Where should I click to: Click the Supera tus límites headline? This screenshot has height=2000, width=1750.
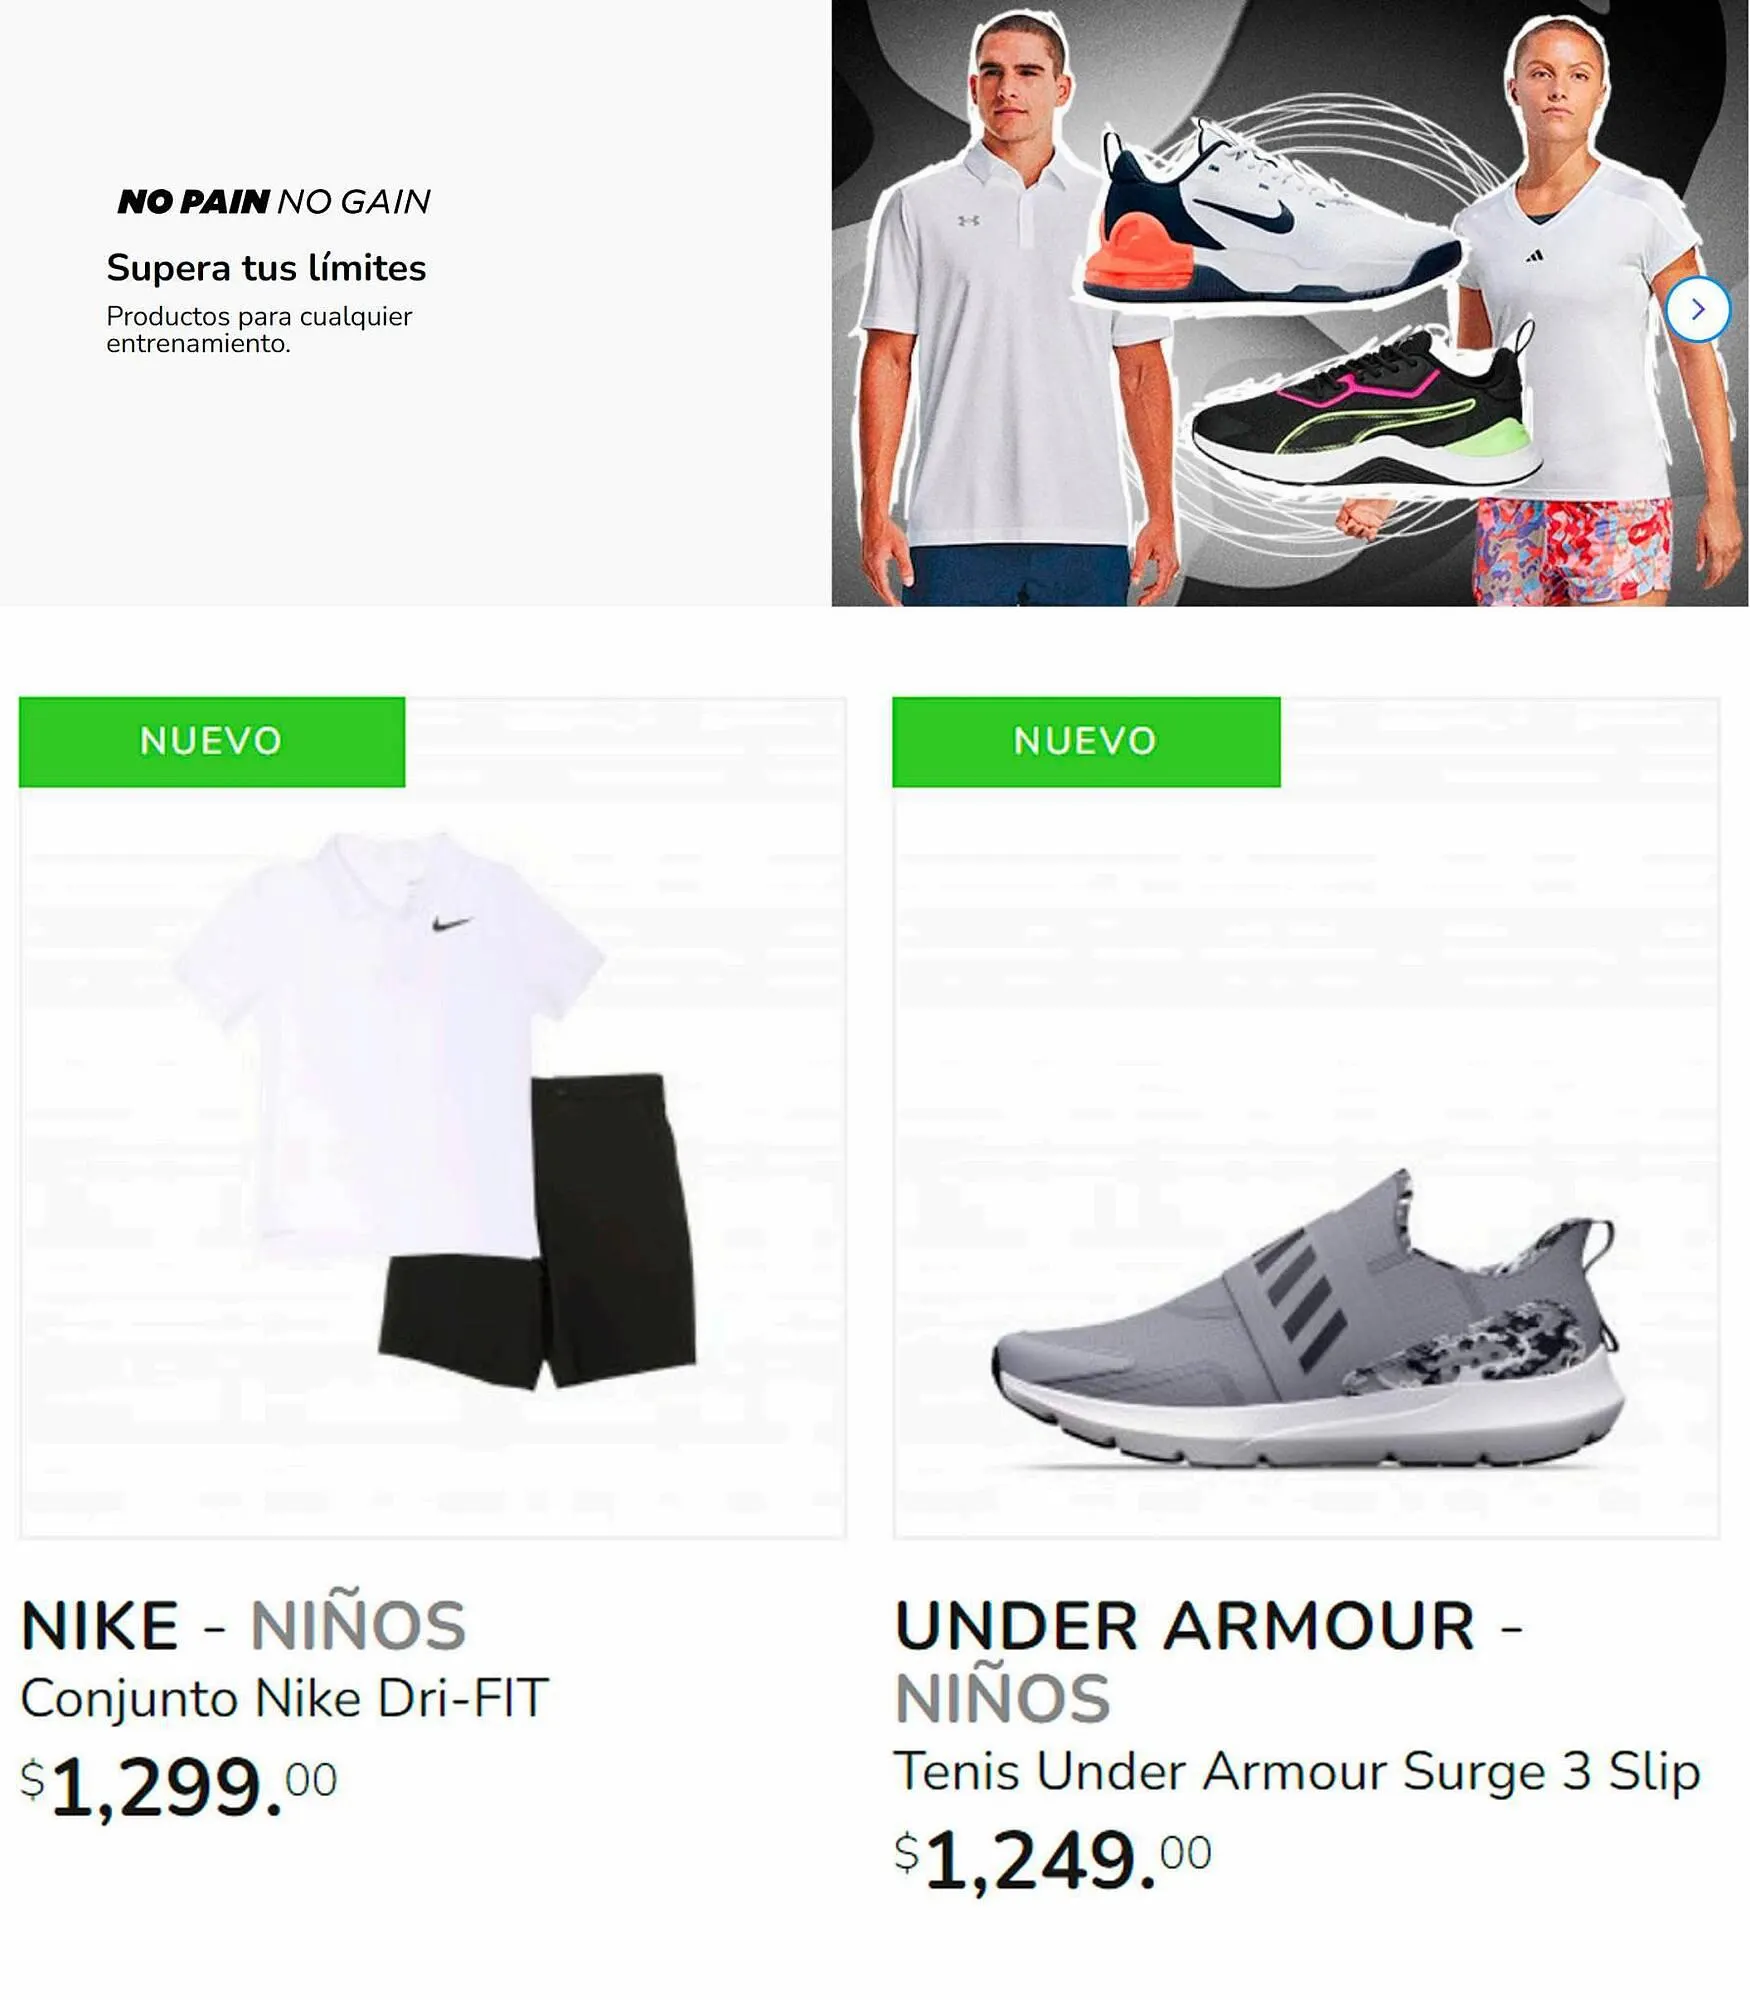point(266,268)
